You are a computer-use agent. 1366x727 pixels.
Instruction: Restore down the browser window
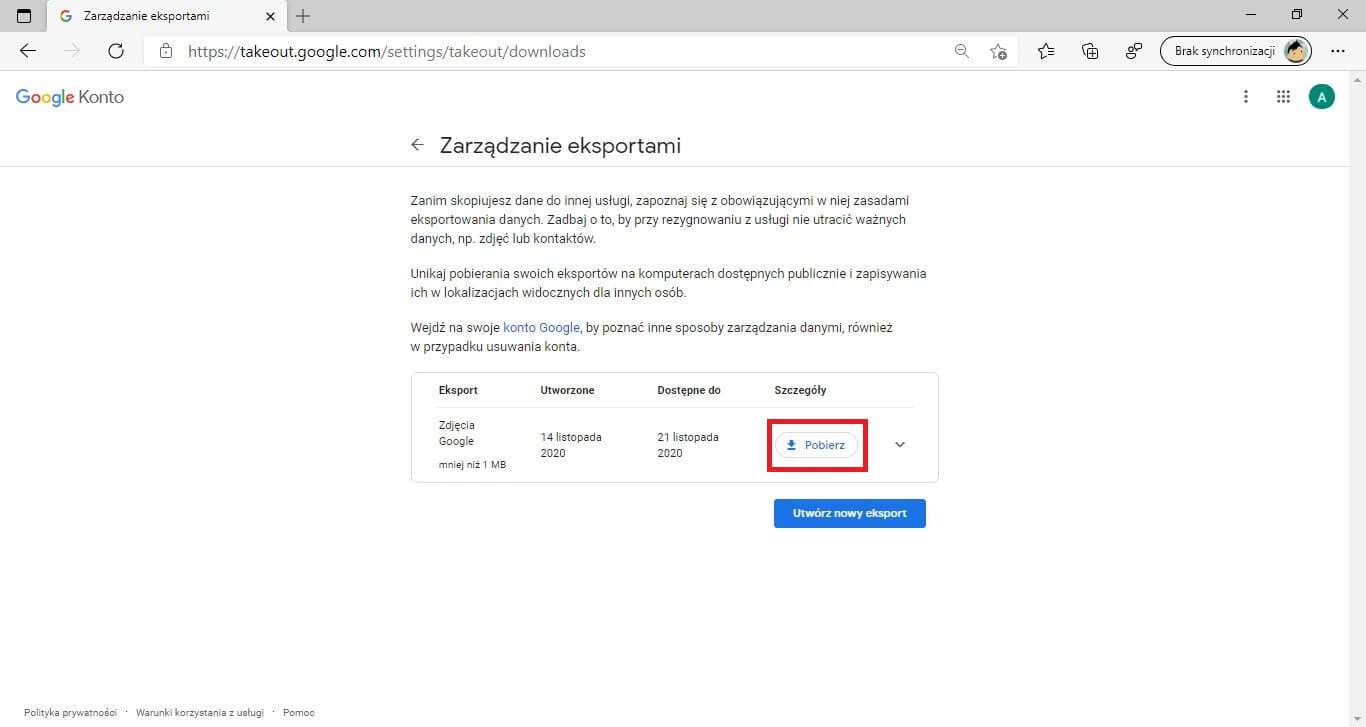click(1297, 15)
